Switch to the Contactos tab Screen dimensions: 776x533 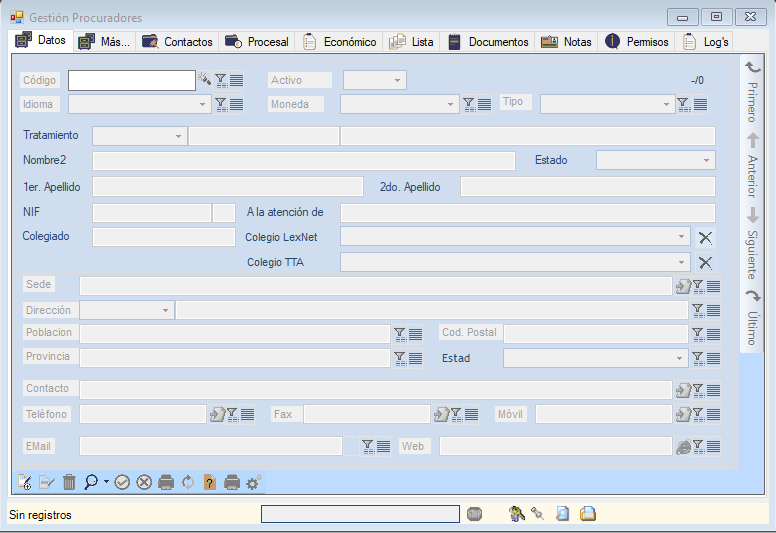(x=178, y=42)
